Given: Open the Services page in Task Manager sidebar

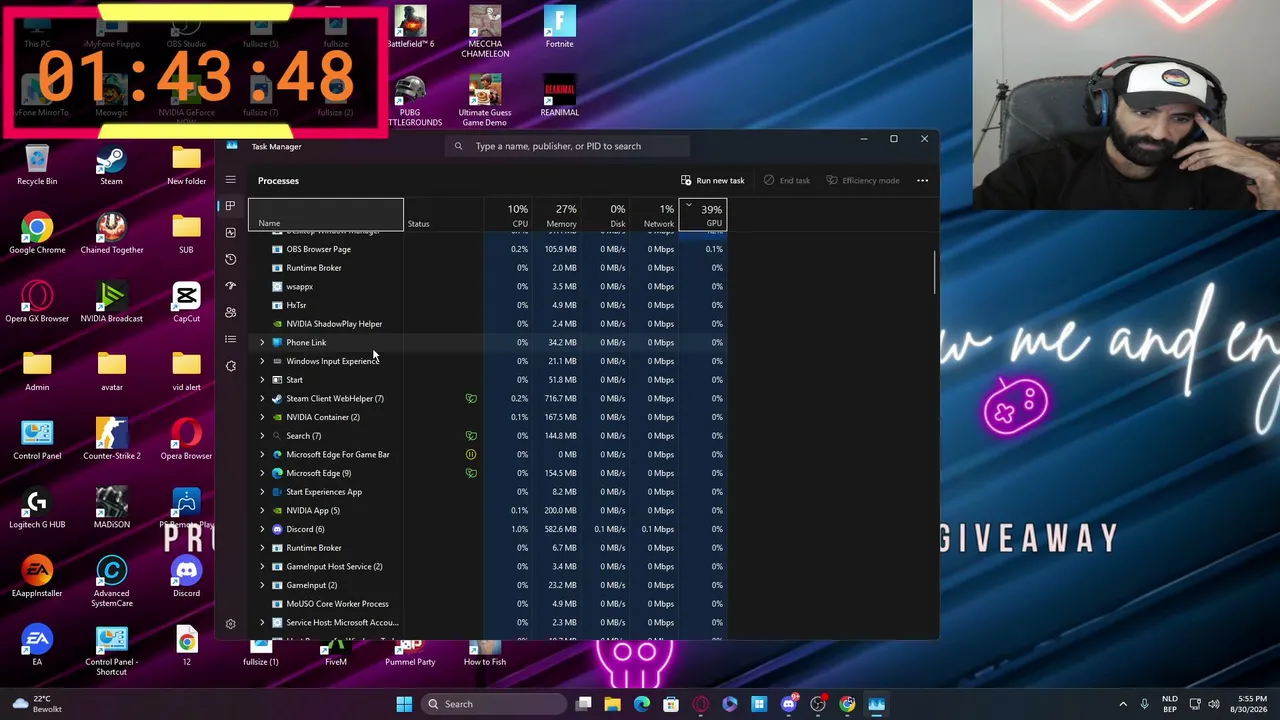Looking at the screenshot, I should pyautogui.click(x=230, y=366).
